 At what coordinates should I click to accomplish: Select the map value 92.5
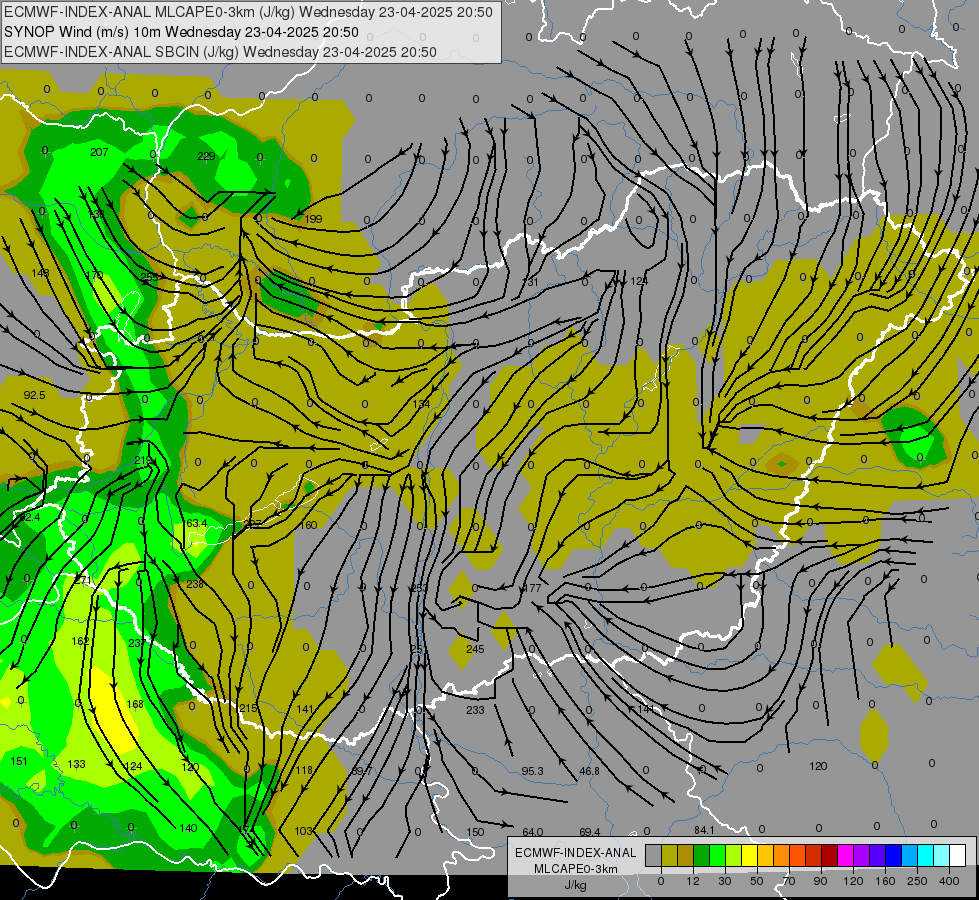pos(34,395)
